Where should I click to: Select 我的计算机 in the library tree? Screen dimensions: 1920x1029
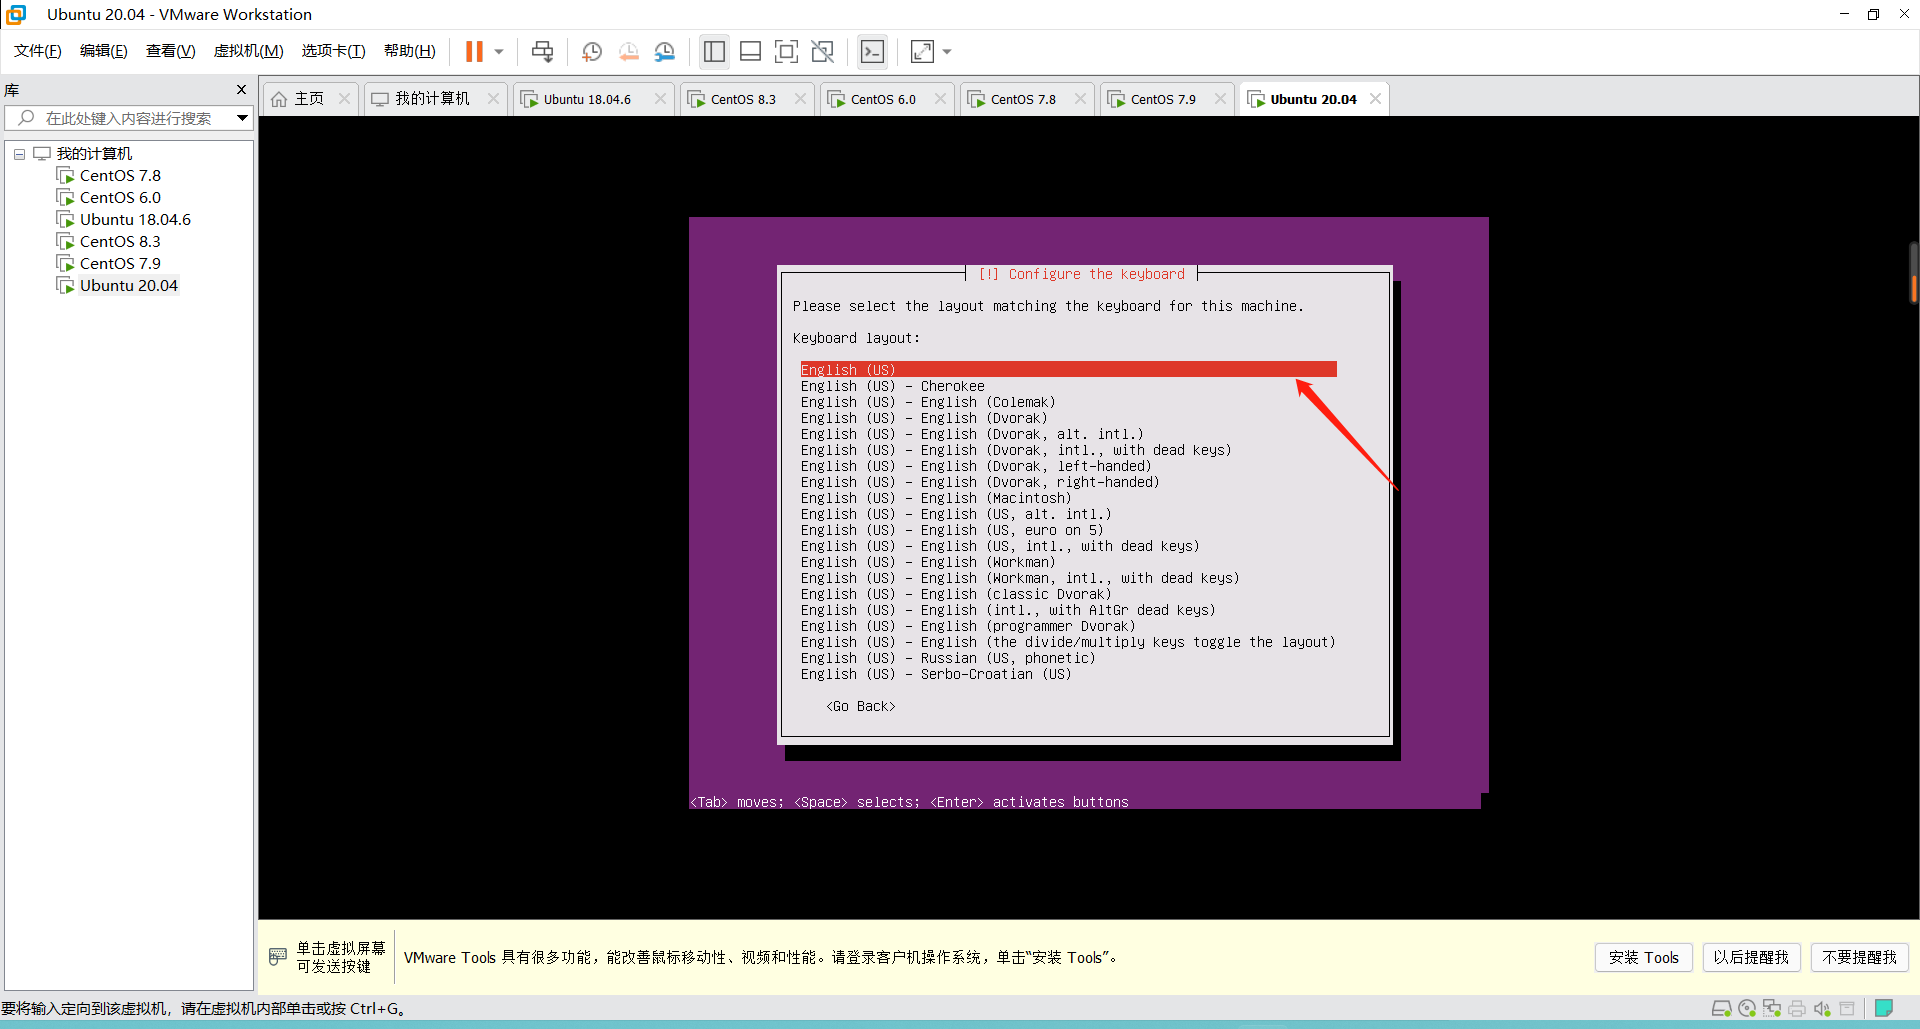coord(94,154)
